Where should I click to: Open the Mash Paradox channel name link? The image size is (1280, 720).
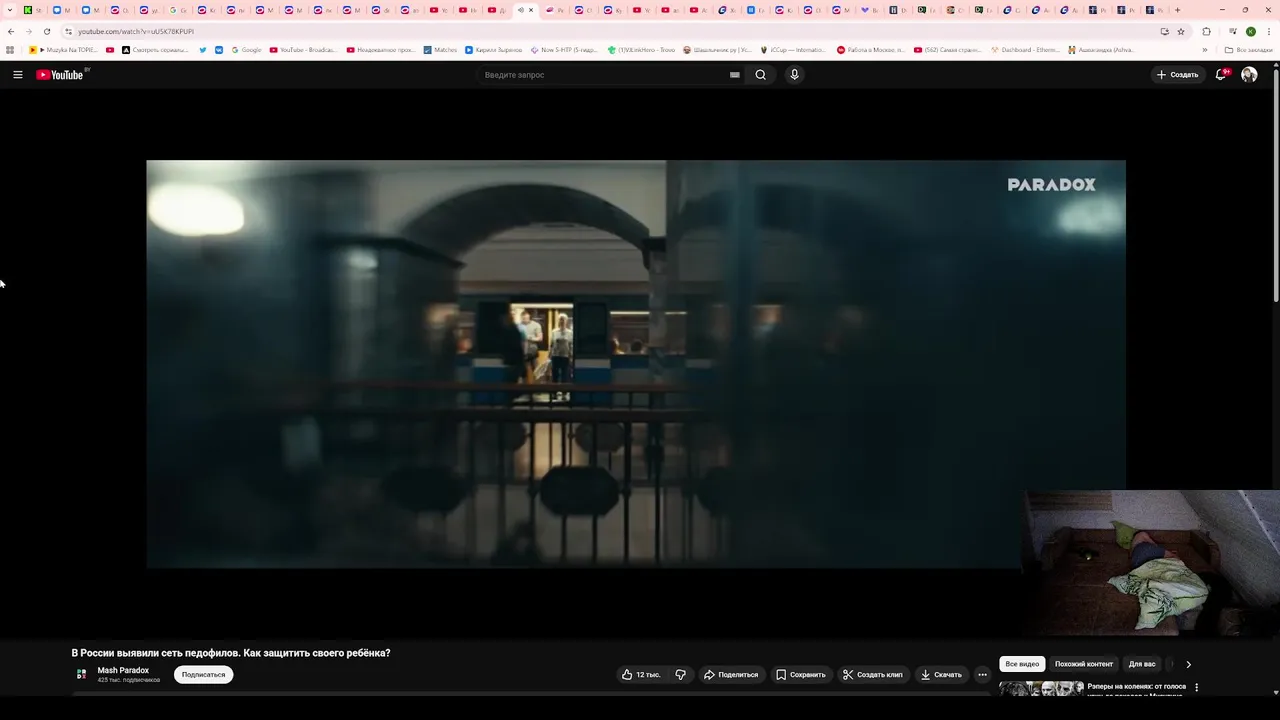[123, 670]
